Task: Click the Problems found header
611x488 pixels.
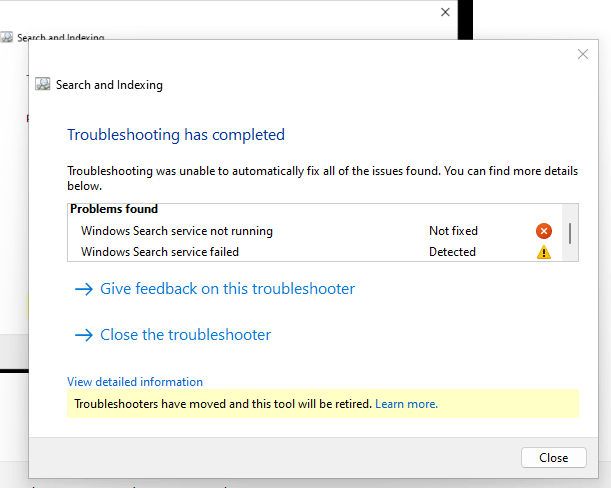Action: pos(114,209)
